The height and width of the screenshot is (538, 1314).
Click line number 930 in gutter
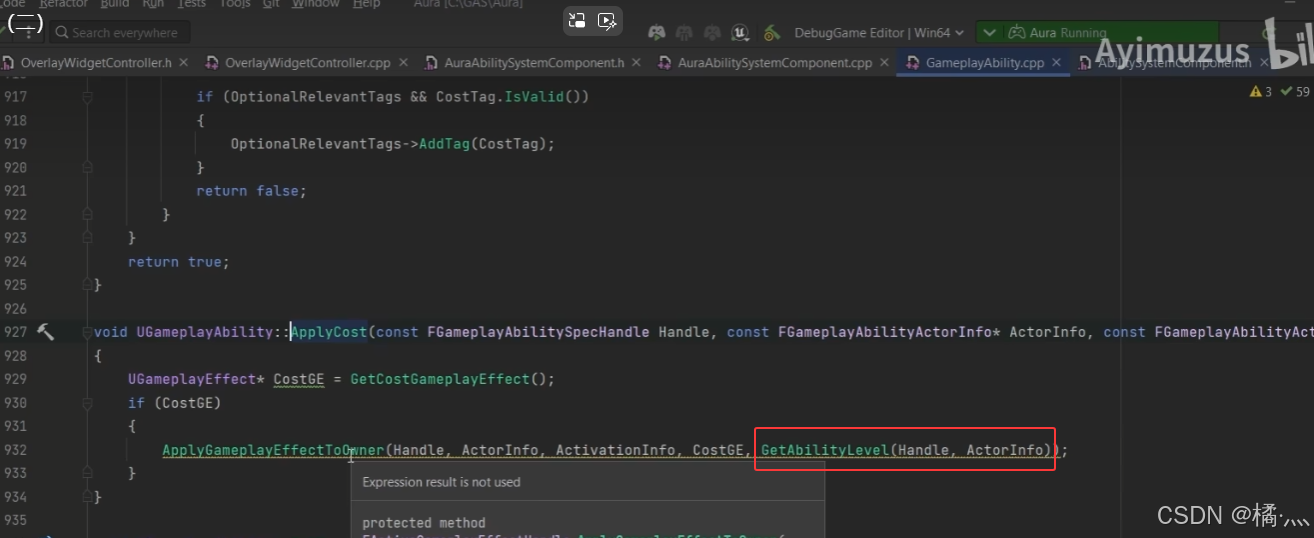pyautogui.click(x=15, y=403)
